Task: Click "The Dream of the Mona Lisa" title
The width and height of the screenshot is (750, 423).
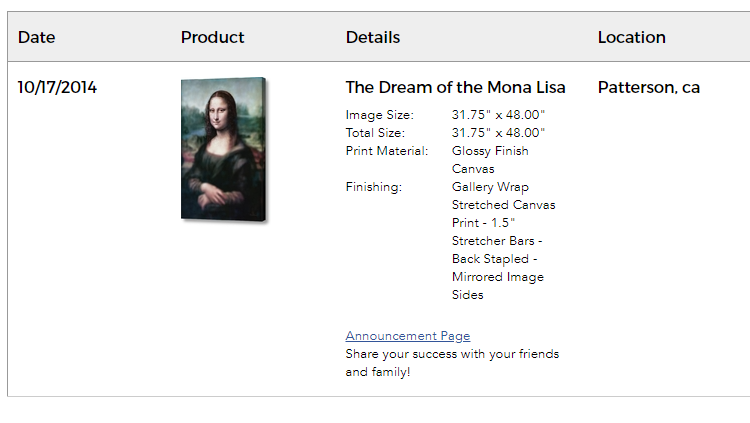Action: (455, 87)
